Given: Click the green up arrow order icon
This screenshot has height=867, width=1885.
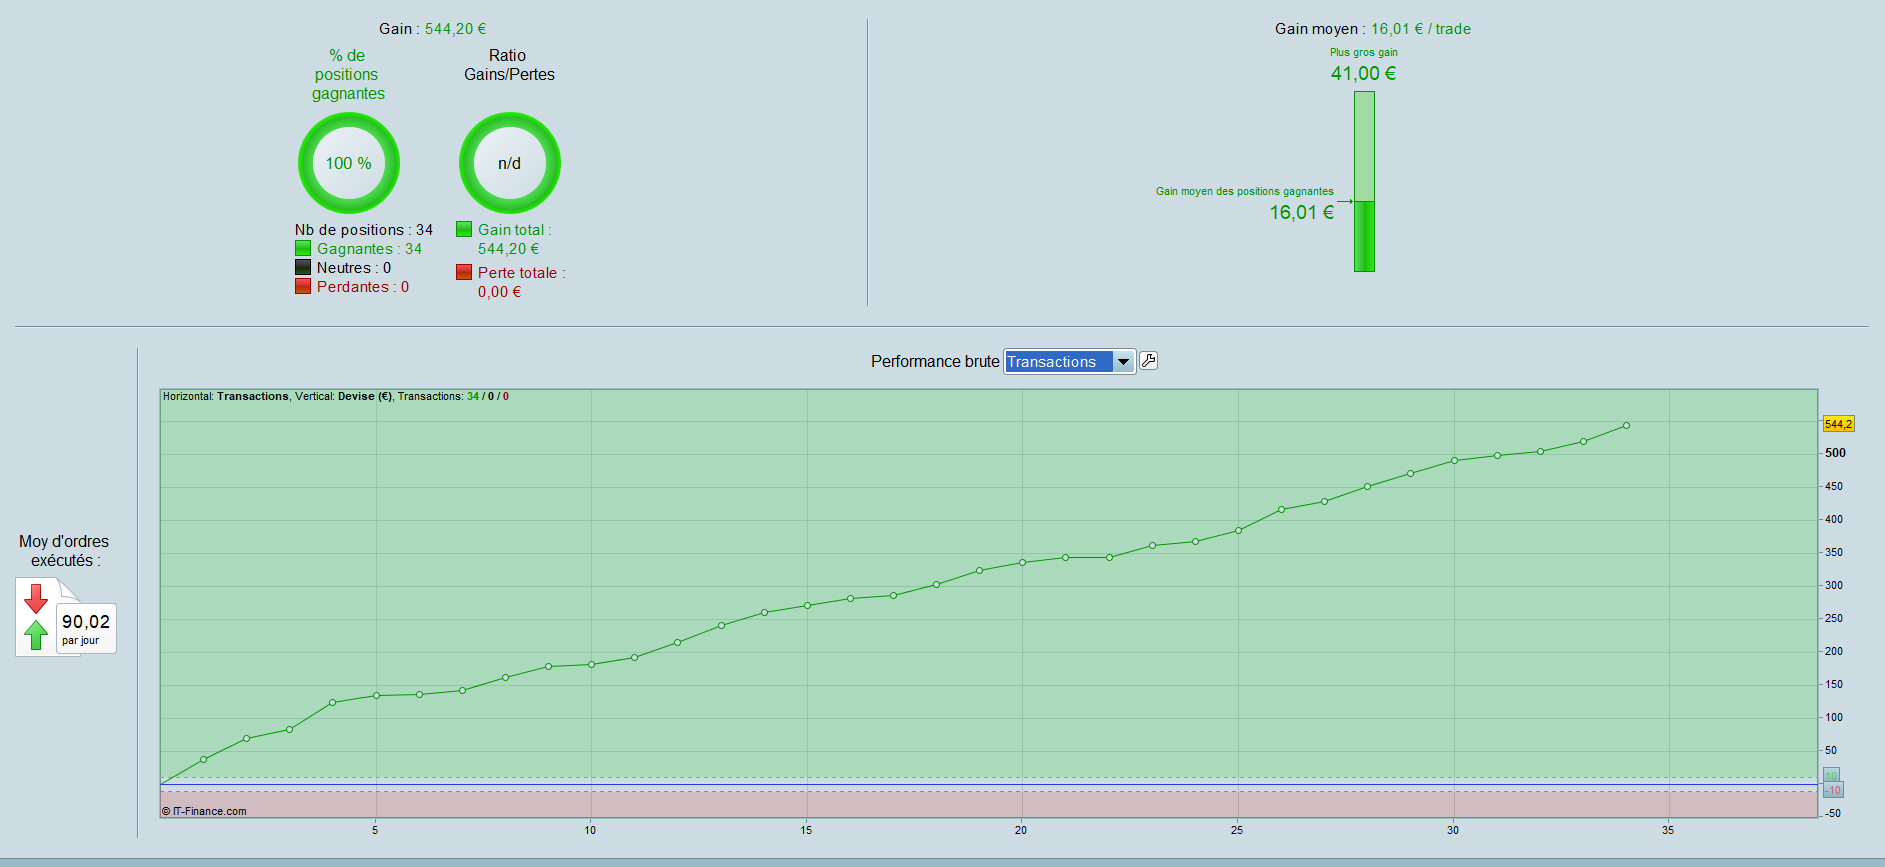Looking at the screenshot, I should coord(36,635).
